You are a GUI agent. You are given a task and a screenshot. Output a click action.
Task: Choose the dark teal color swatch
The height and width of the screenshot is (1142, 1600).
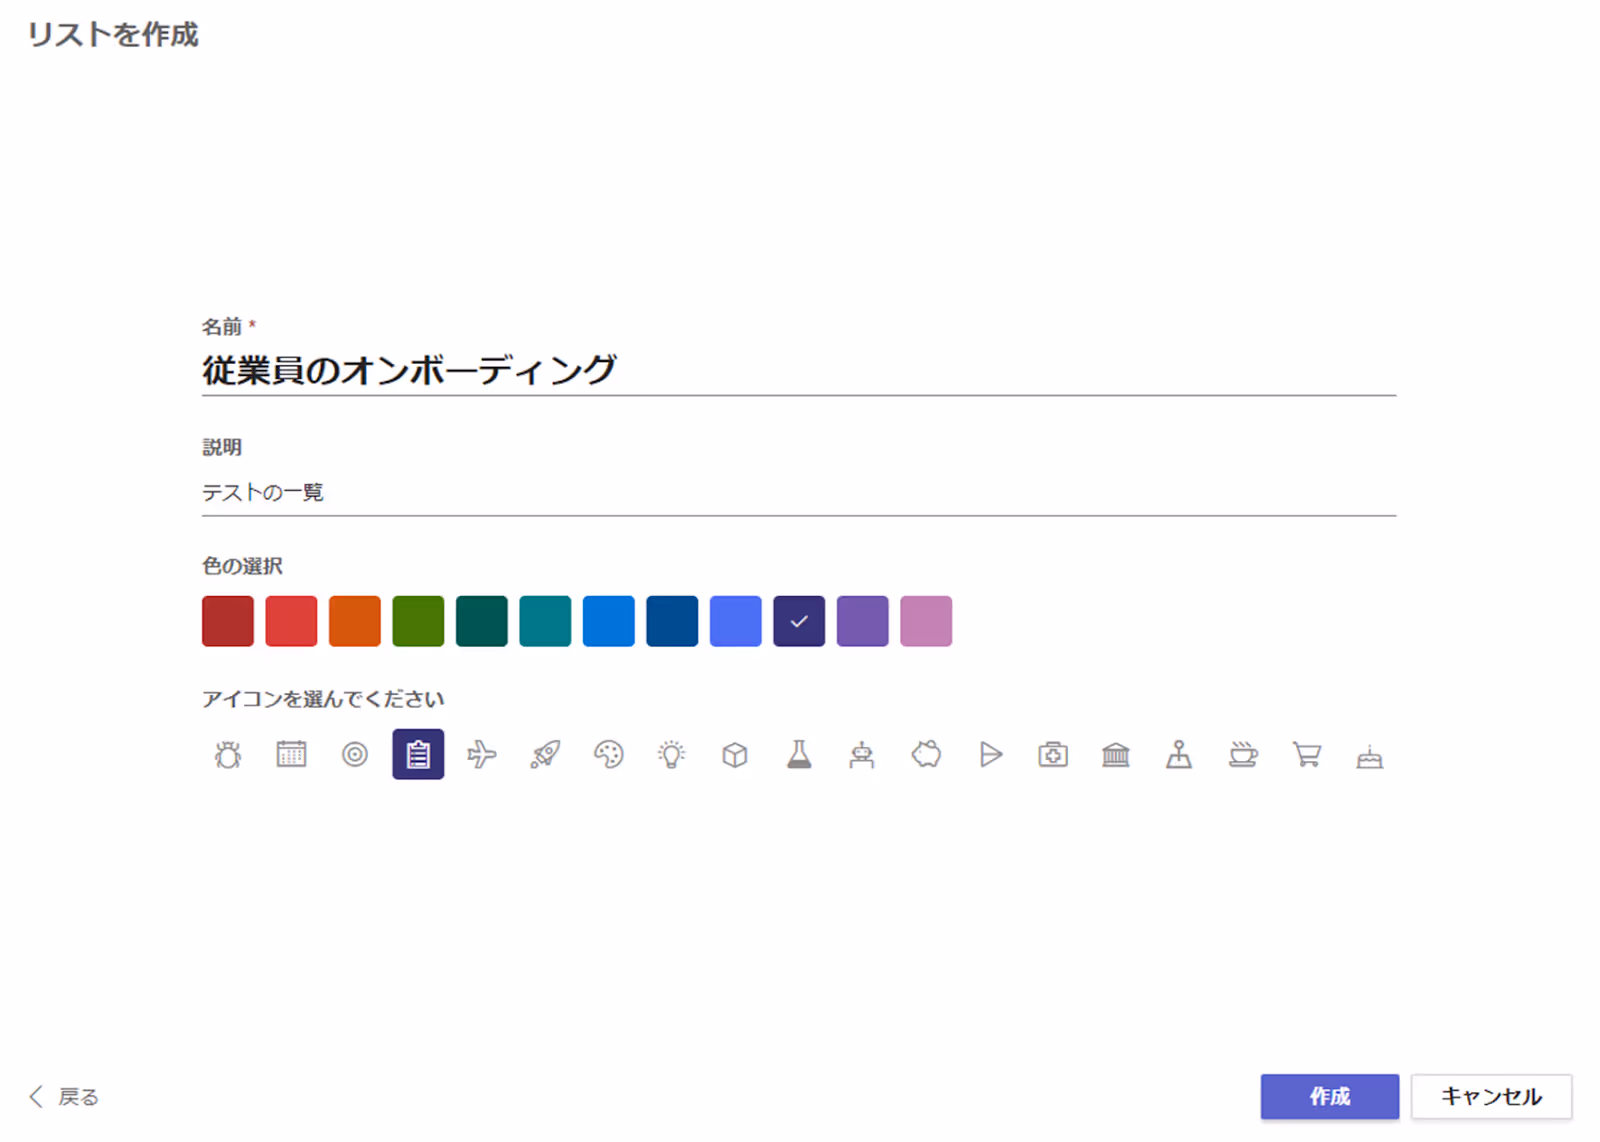click(482, 621)
